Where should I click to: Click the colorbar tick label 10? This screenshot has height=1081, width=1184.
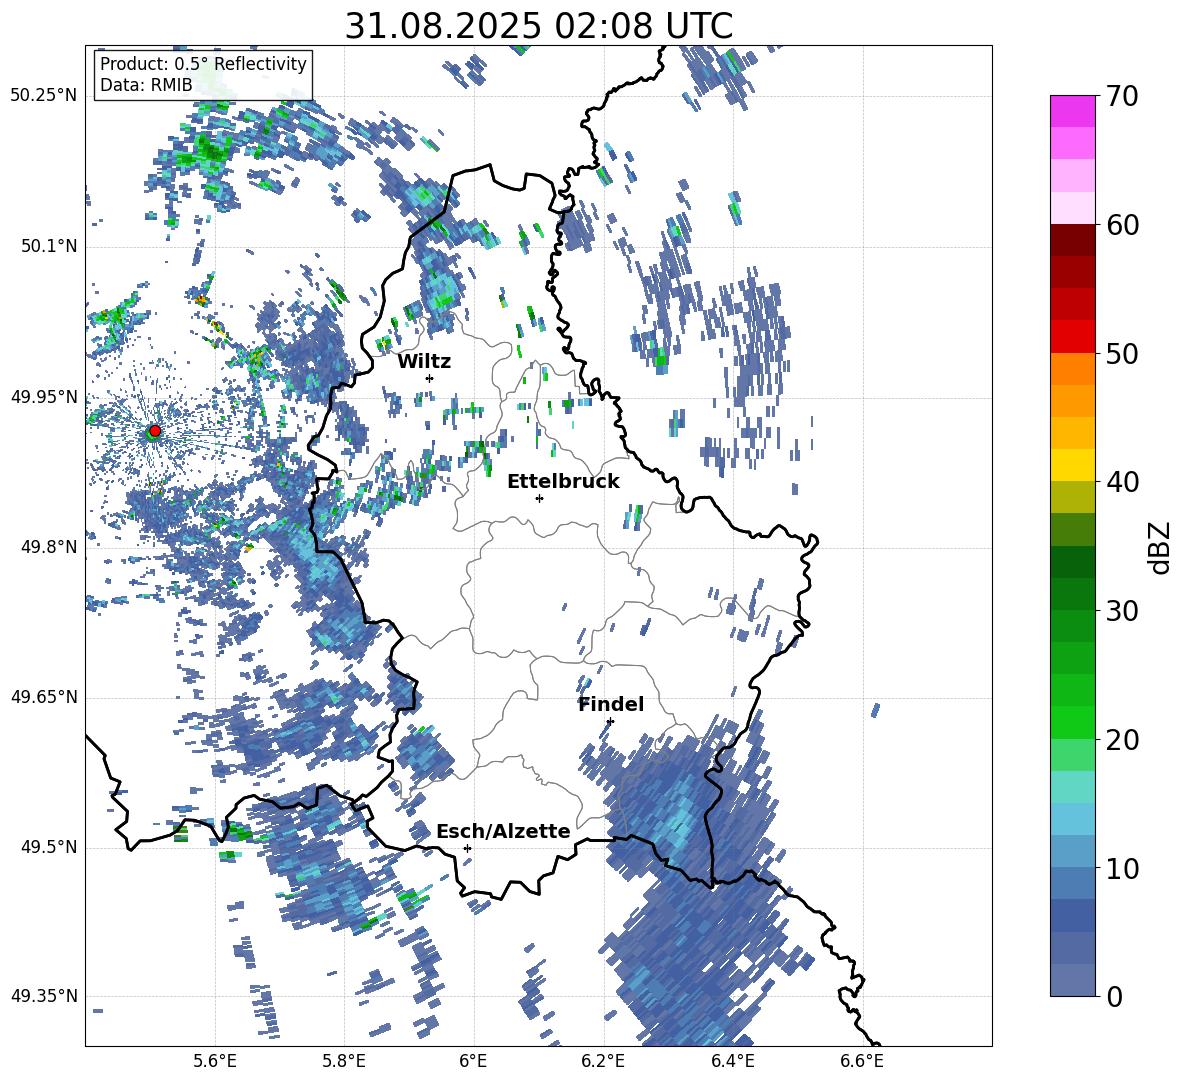(1123, 868)
